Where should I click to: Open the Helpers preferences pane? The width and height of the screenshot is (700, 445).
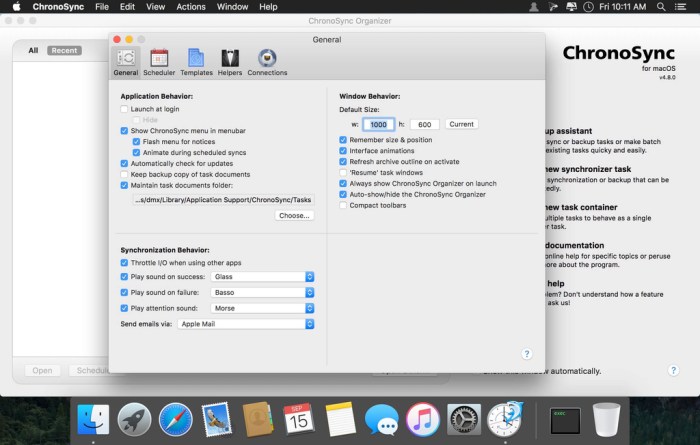coord(231,62)
